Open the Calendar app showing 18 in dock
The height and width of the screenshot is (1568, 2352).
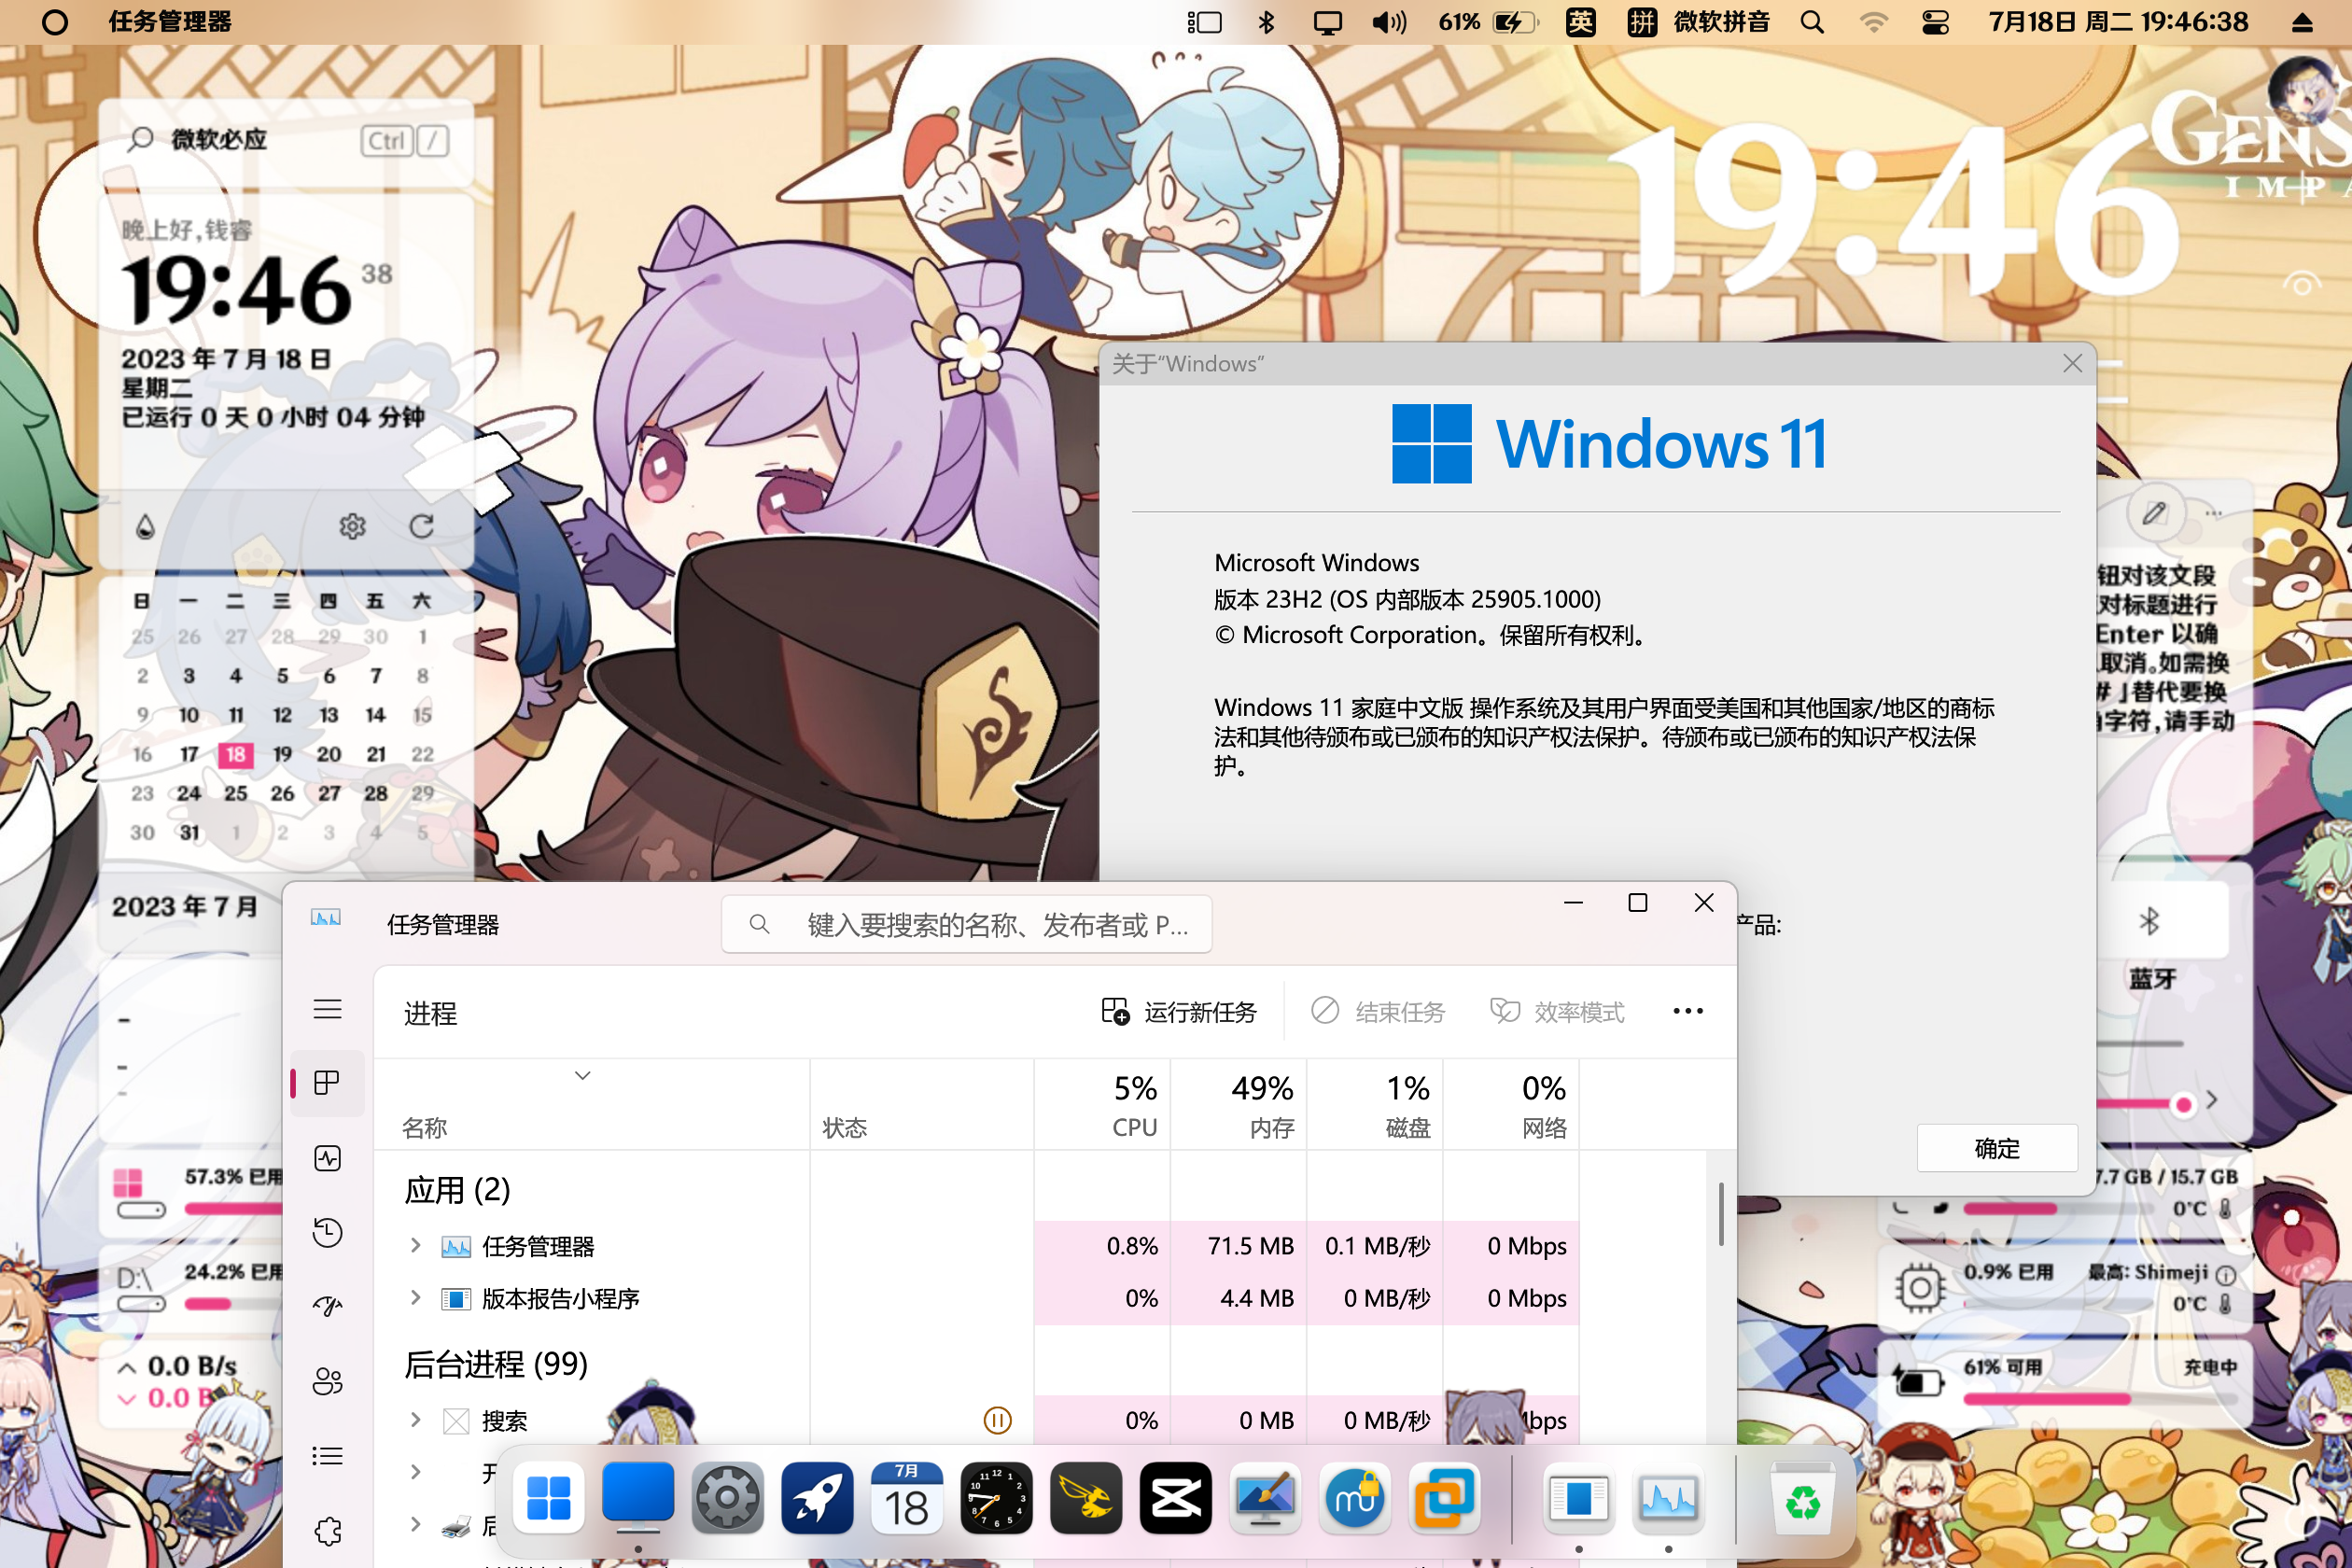pos(906,1498)
